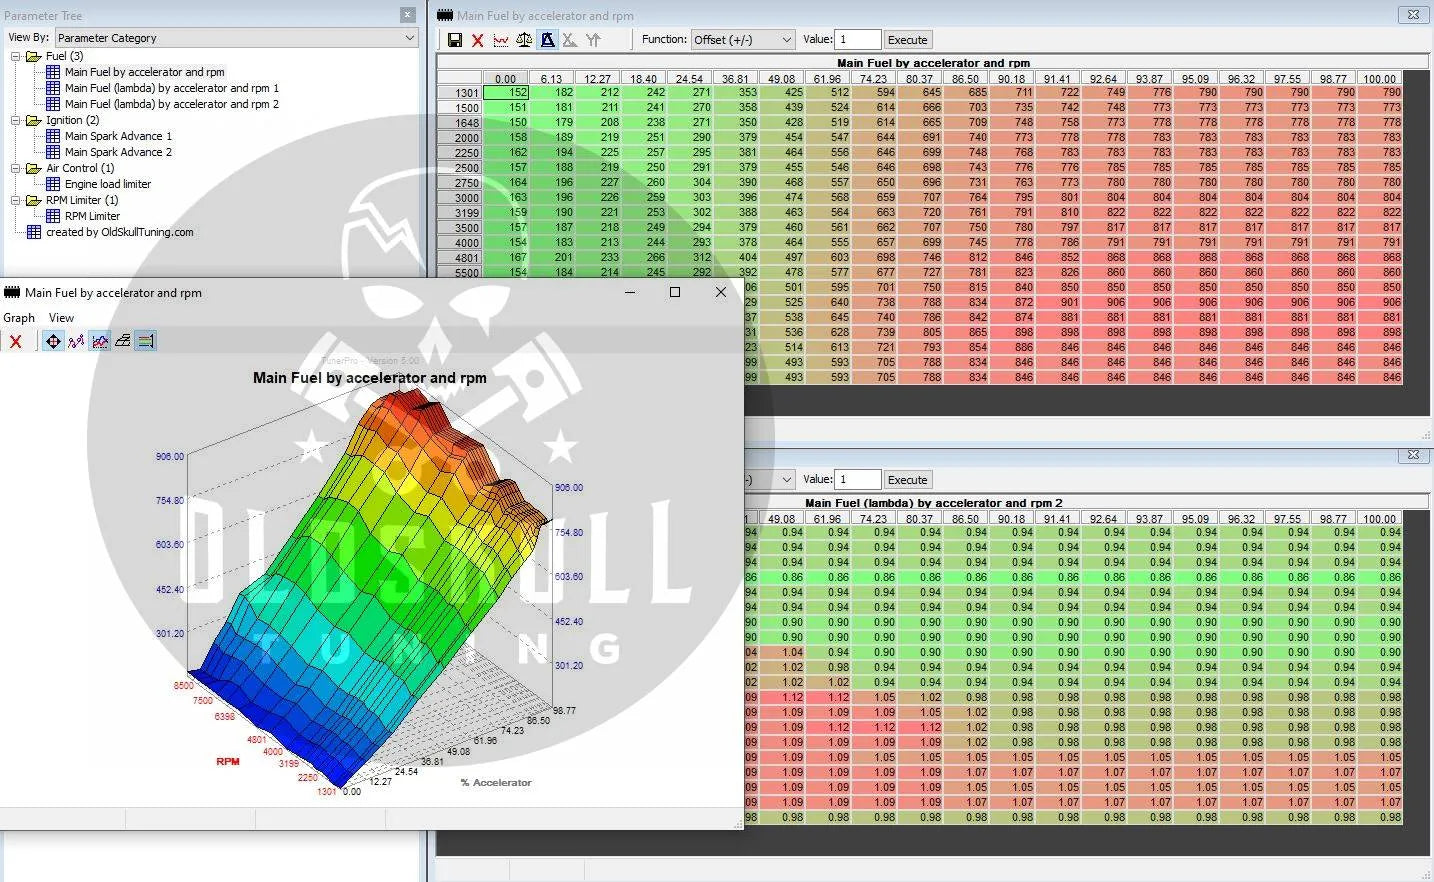
Task: Select Main Spark Advance 1 in the tree
Action: click(118, 136)
